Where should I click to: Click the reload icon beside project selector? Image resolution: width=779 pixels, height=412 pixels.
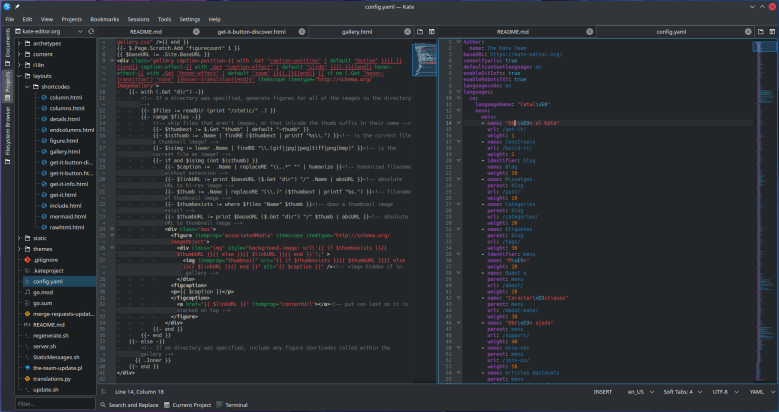[x=90, y=32]
